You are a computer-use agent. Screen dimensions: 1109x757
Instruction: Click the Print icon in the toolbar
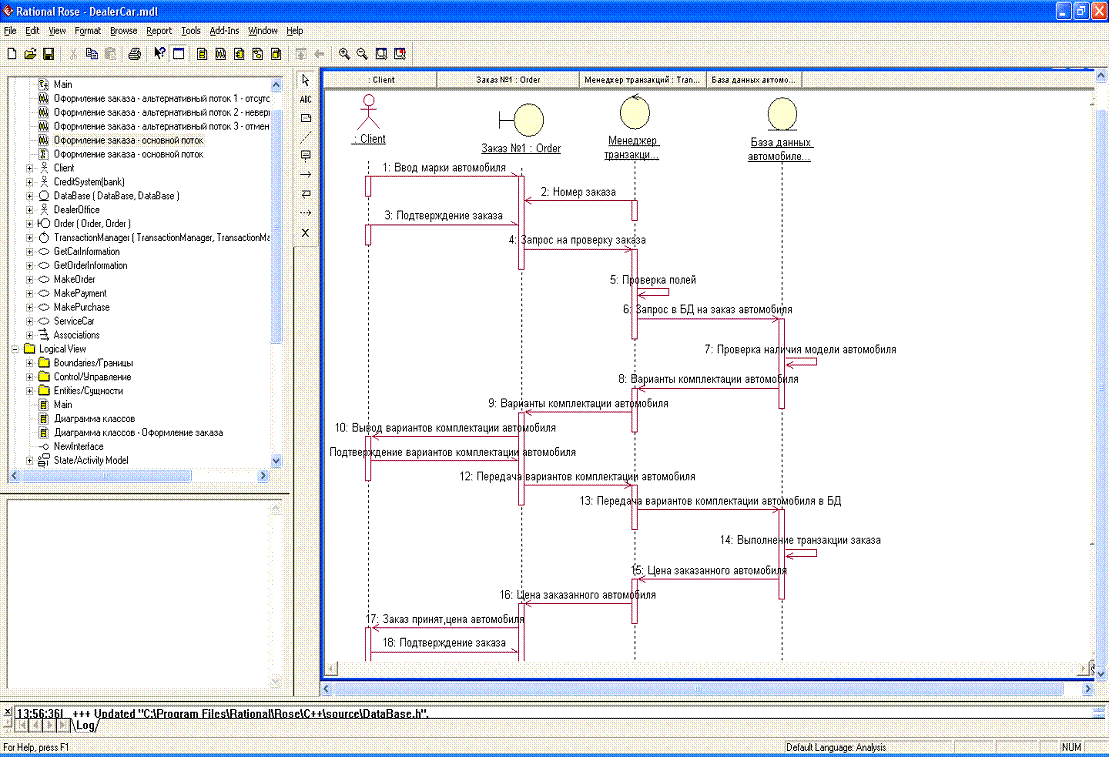tap(134, 53)
